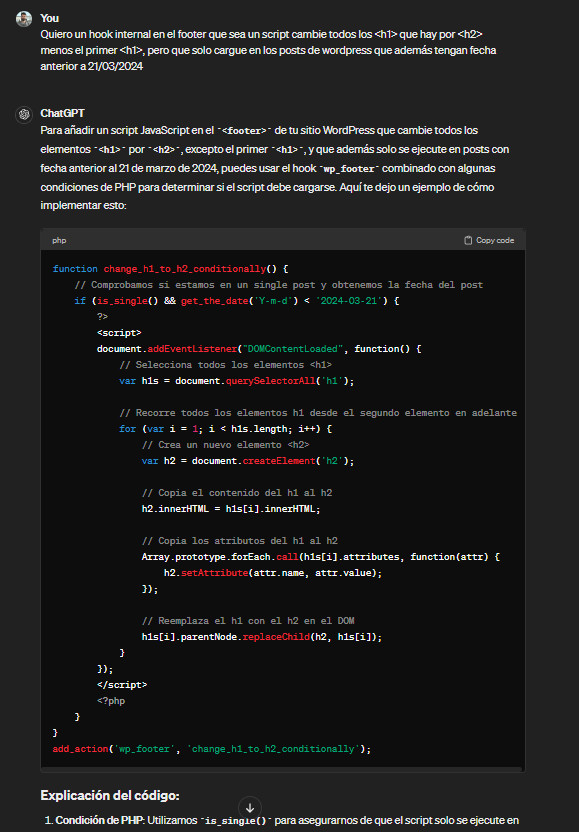
Task: Click the ChatGPT logo avatar
Action: [x=24, y=114]
